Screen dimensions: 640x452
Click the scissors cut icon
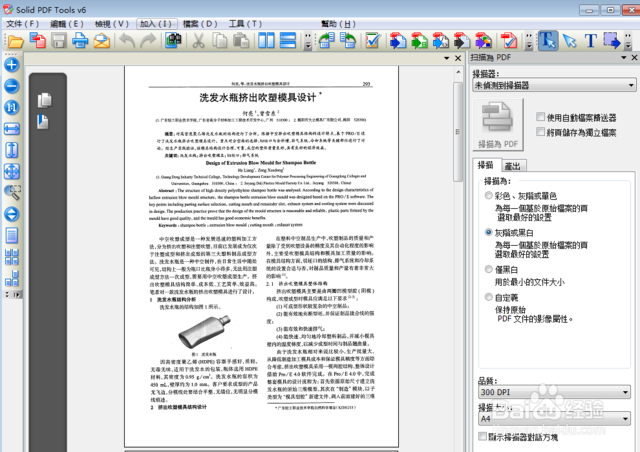pos(198,41)
